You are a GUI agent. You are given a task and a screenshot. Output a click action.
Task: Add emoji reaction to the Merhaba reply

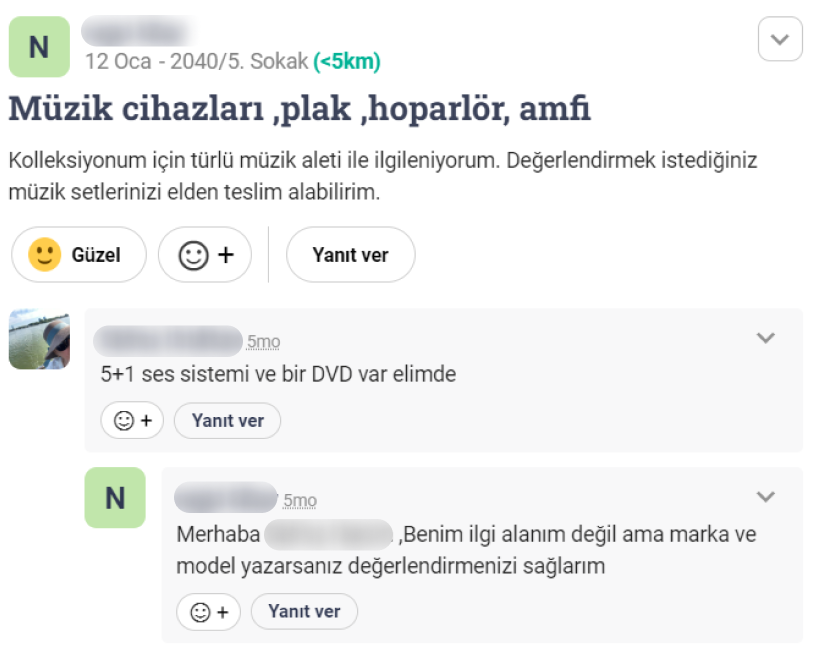(x=208, y=612)
